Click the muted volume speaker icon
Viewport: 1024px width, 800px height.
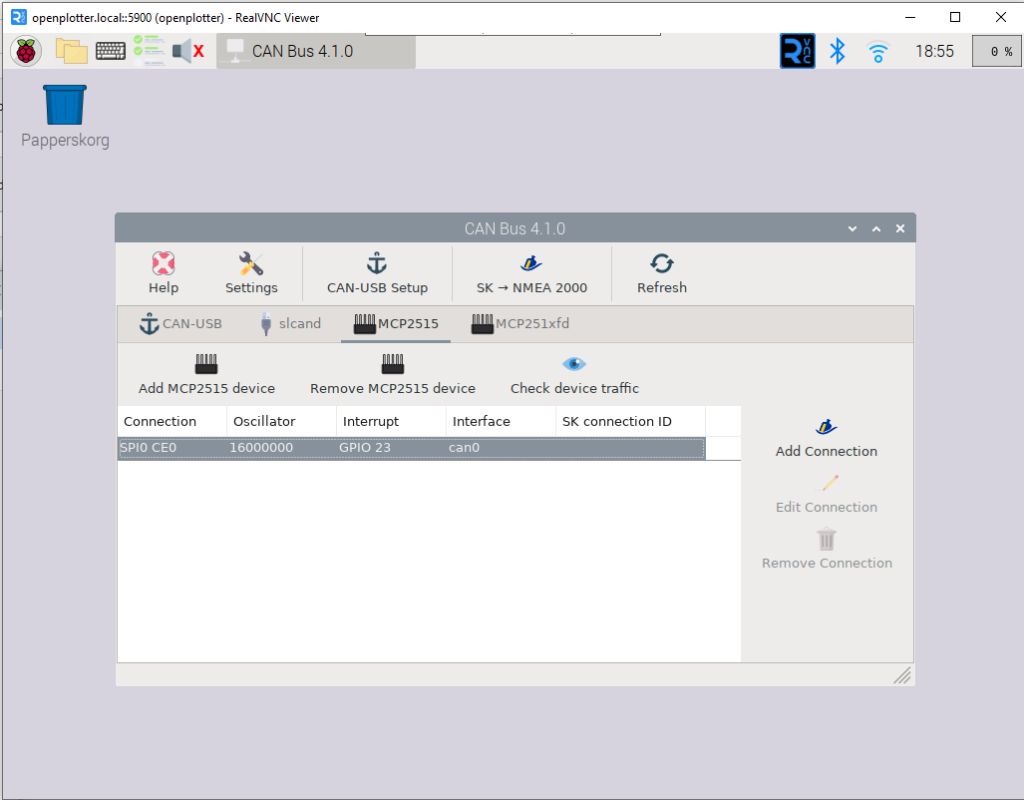pos(187,51)
